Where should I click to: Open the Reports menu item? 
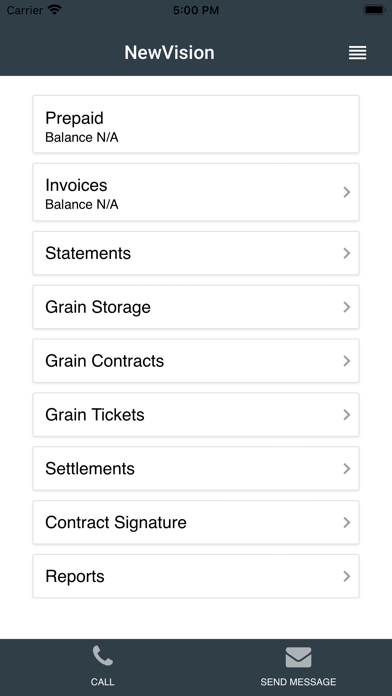[x=196, y=576]
